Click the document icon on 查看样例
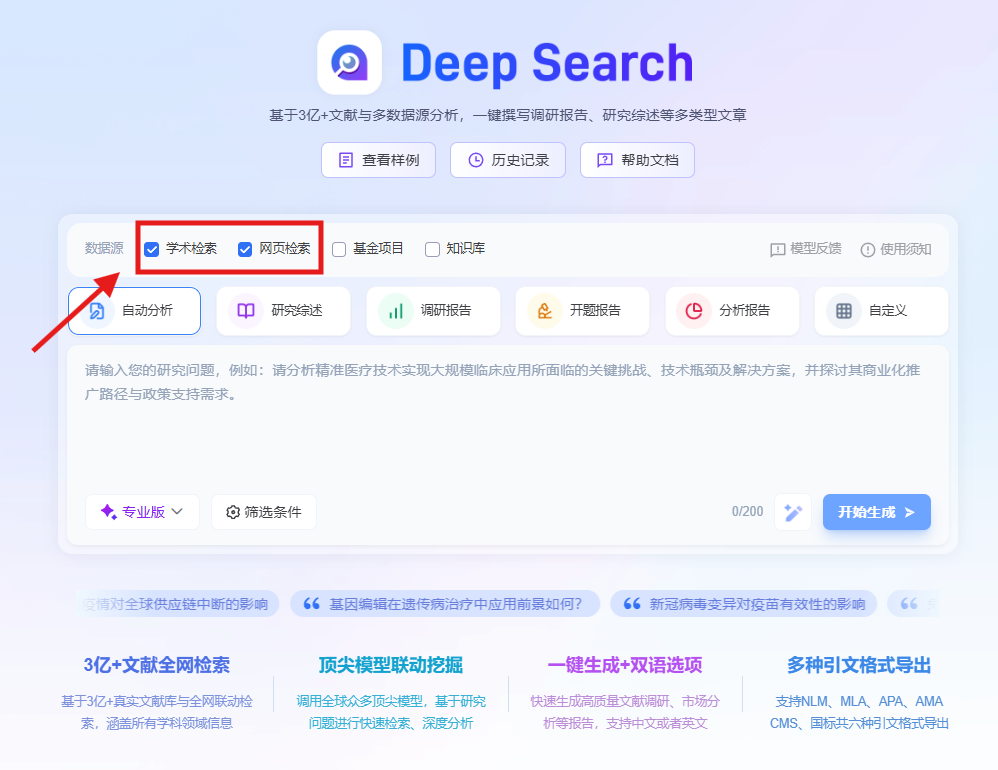 [x=346, y=160]
